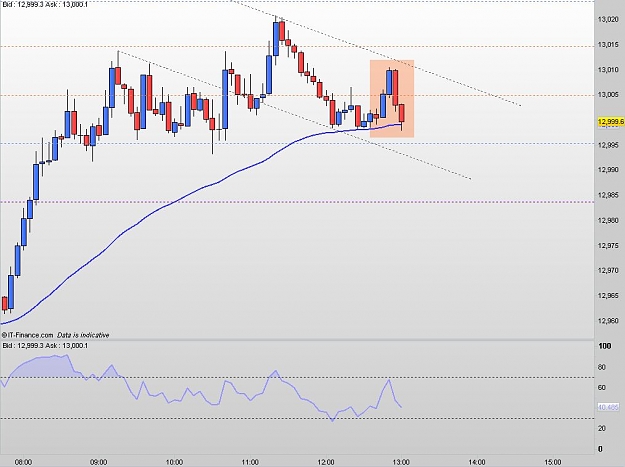The image size is (625, 467).
Task: Click the Bid/Ask quote in price panel header
Action: point(45,4)
